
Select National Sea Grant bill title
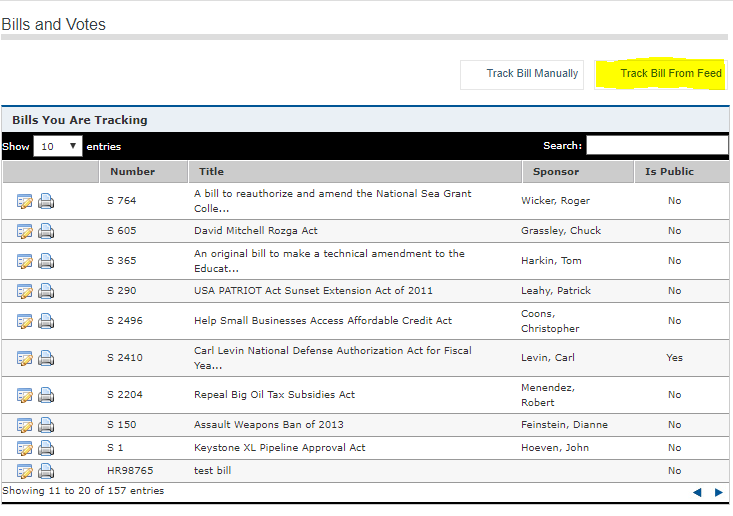(333, 201)
